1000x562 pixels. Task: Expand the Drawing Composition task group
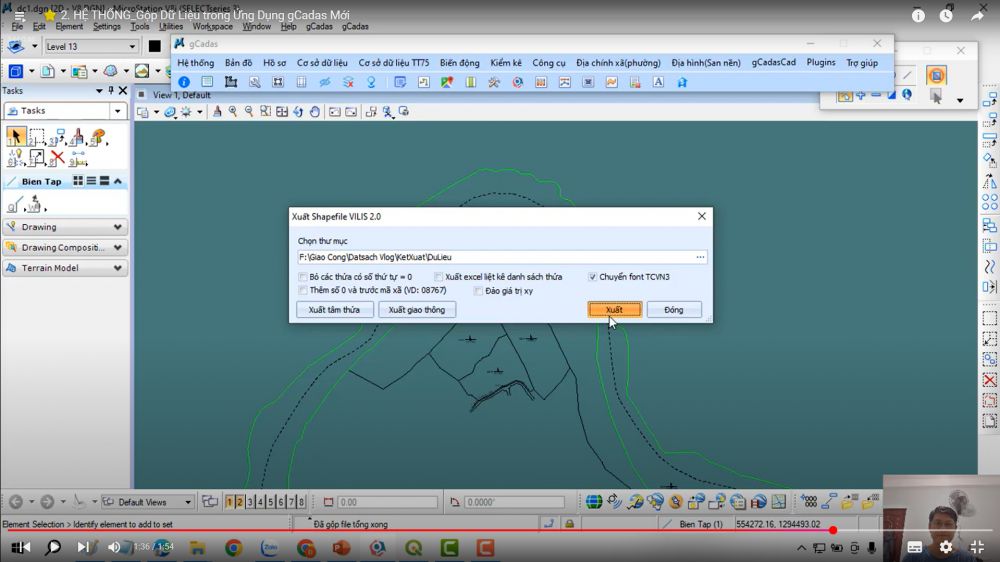click(x=118, y=248)
